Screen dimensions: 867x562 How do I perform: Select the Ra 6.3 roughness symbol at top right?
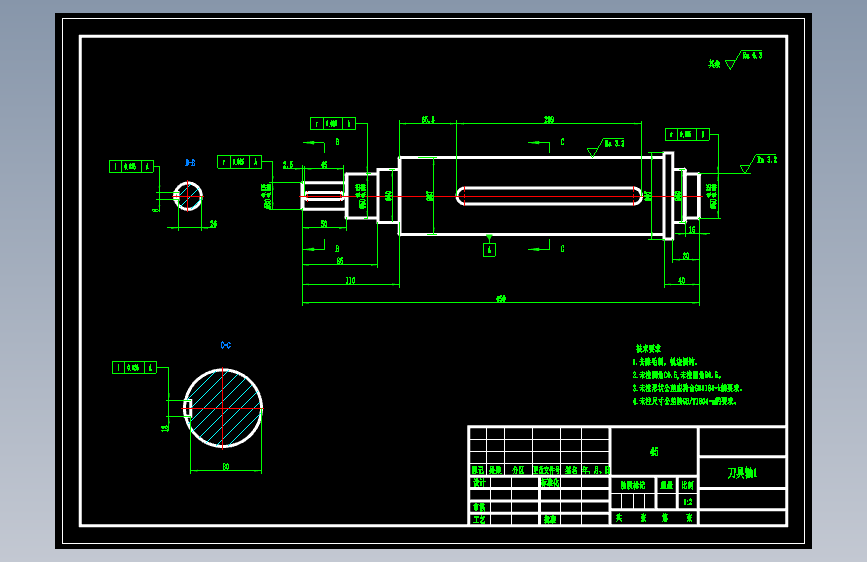[x=744, y=59]
